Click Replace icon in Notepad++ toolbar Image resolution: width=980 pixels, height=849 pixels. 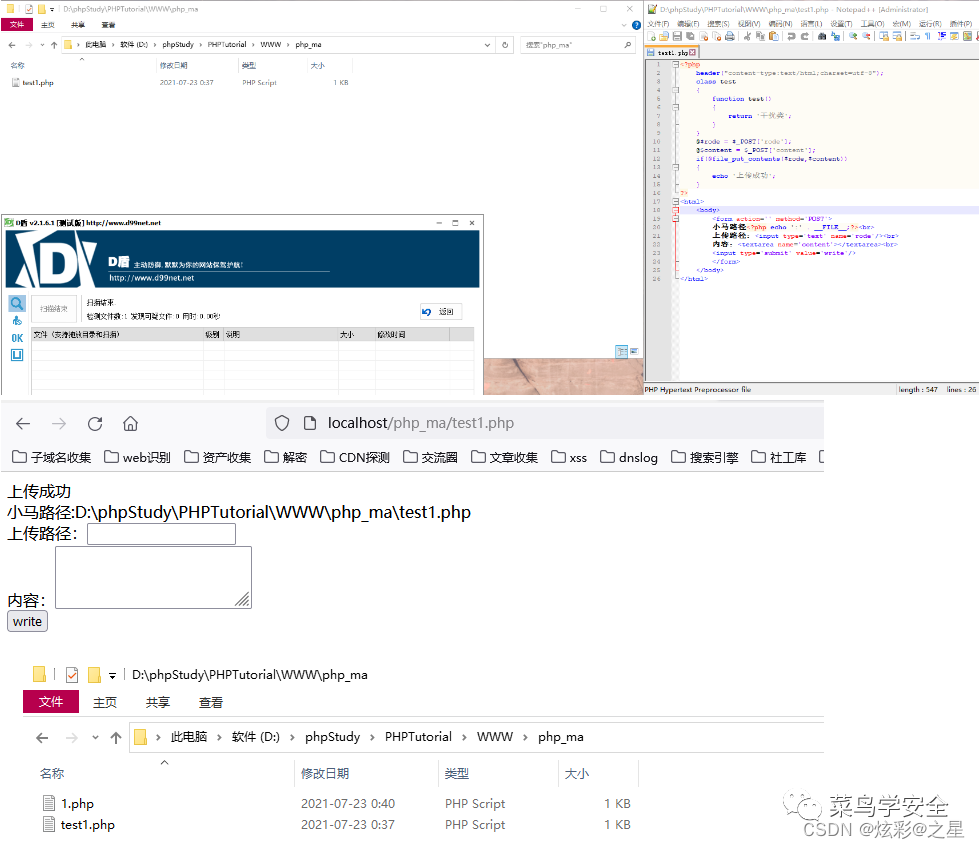835,36
